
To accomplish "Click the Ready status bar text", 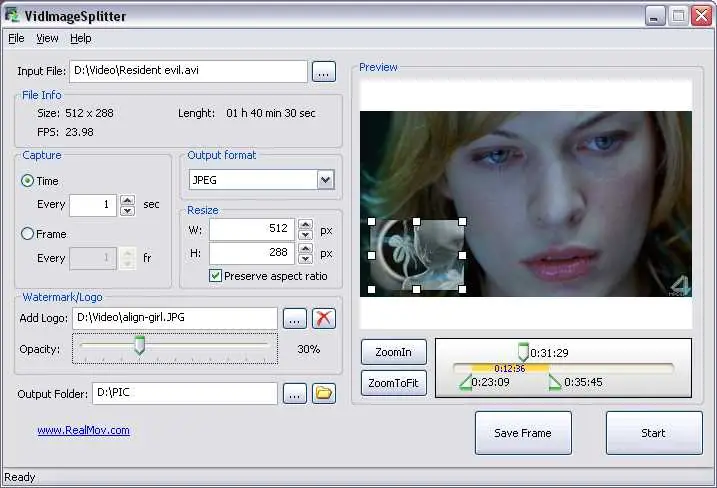I will click(x=20, y=477).
